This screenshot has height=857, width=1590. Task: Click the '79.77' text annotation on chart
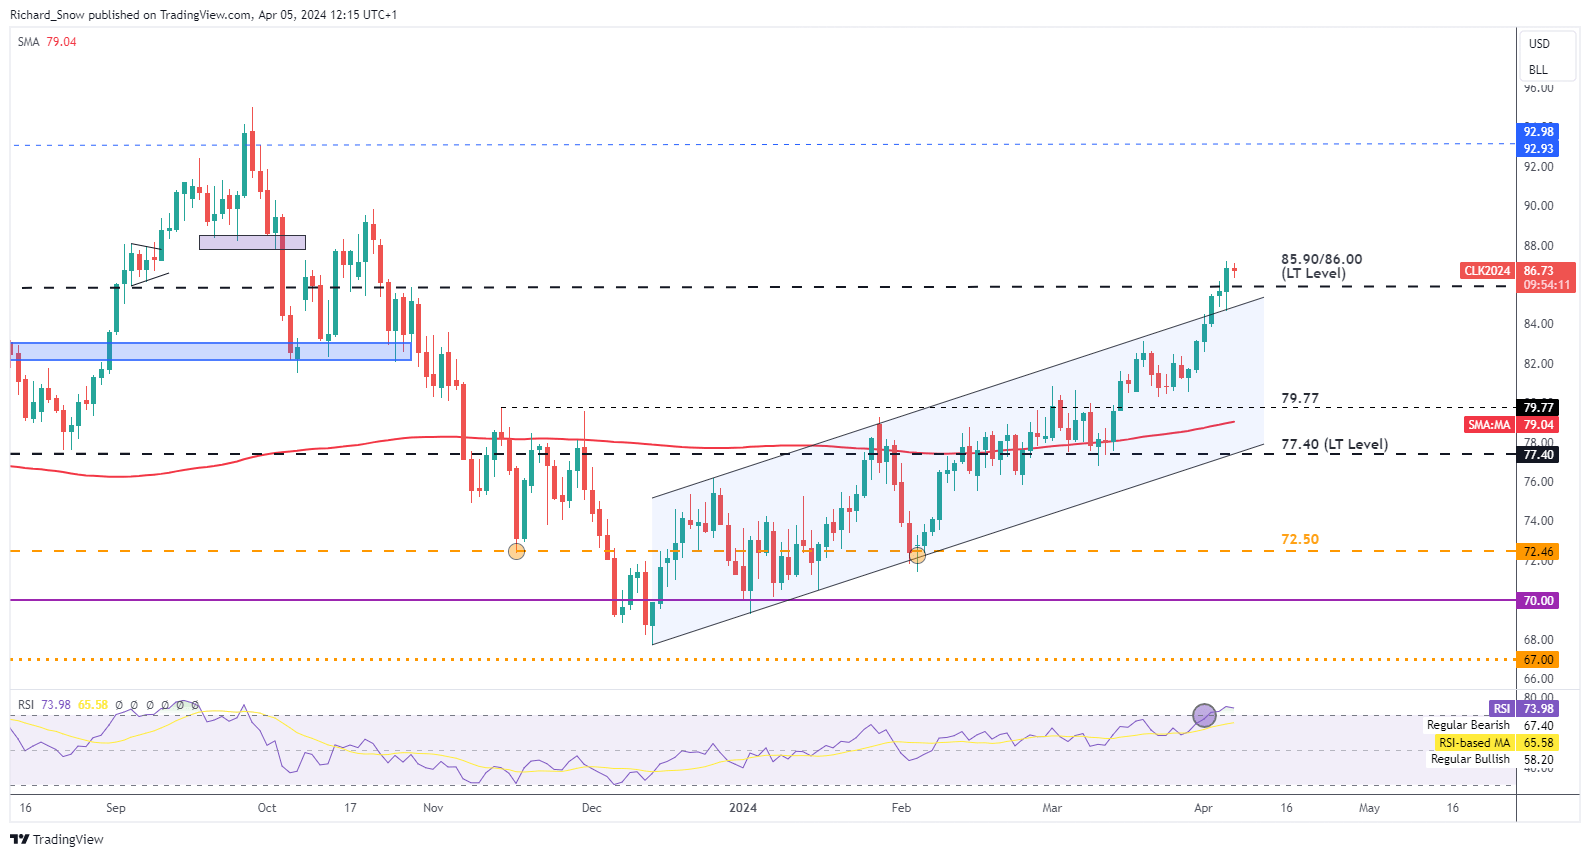click(x=1300, y=398)
